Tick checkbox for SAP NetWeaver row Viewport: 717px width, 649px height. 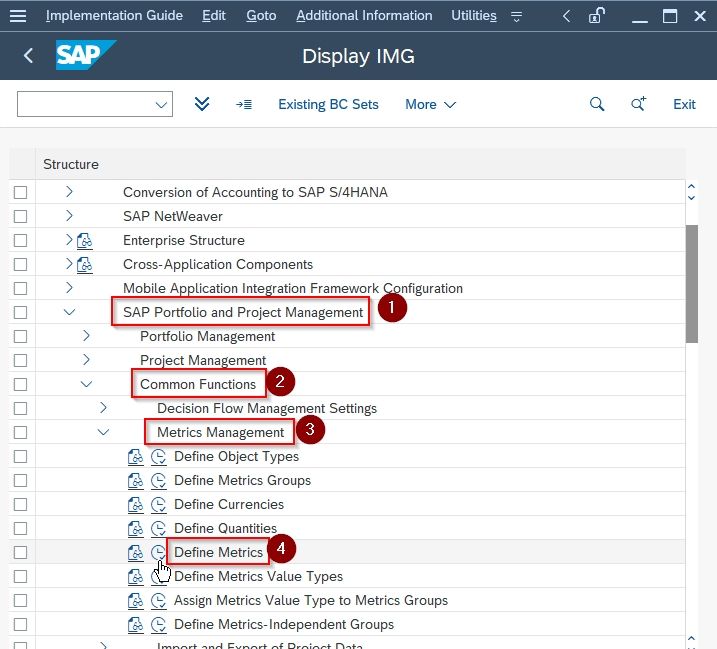(21, 216)
